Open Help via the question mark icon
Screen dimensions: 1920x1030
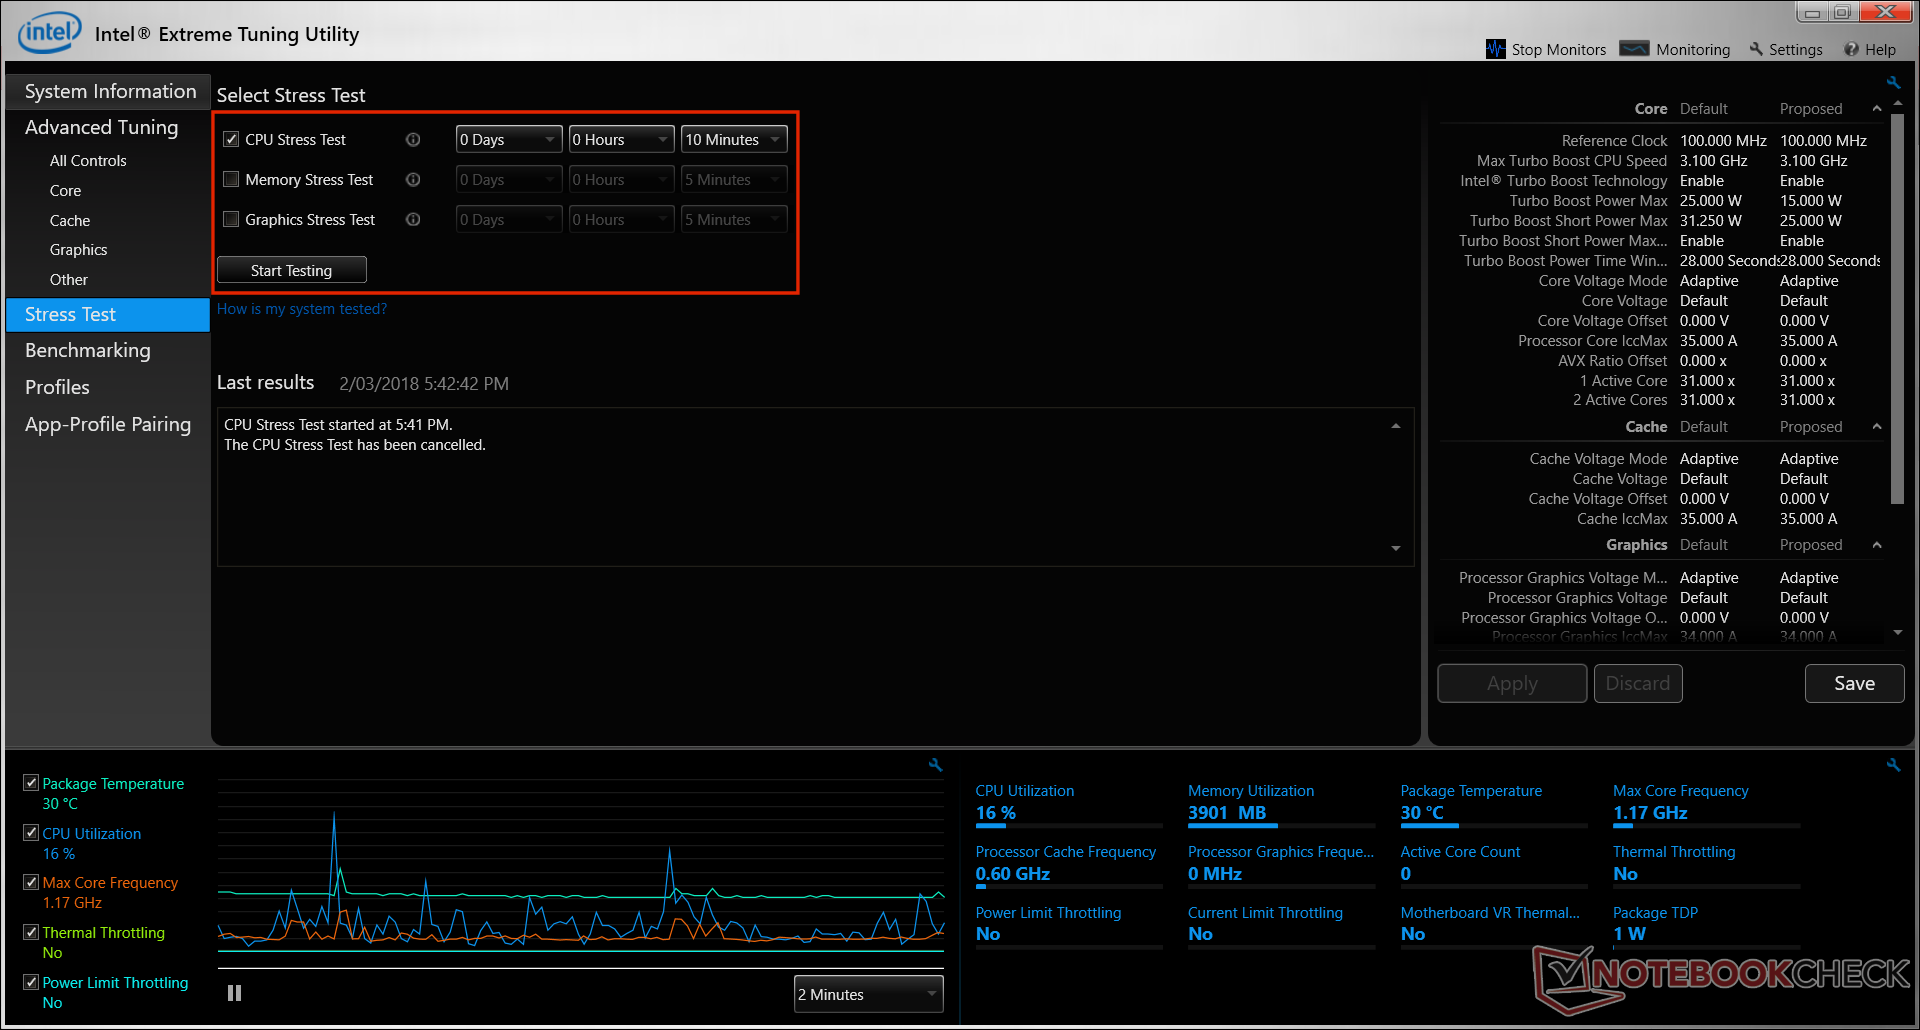pyautogui.click(x=1852, y=49)
